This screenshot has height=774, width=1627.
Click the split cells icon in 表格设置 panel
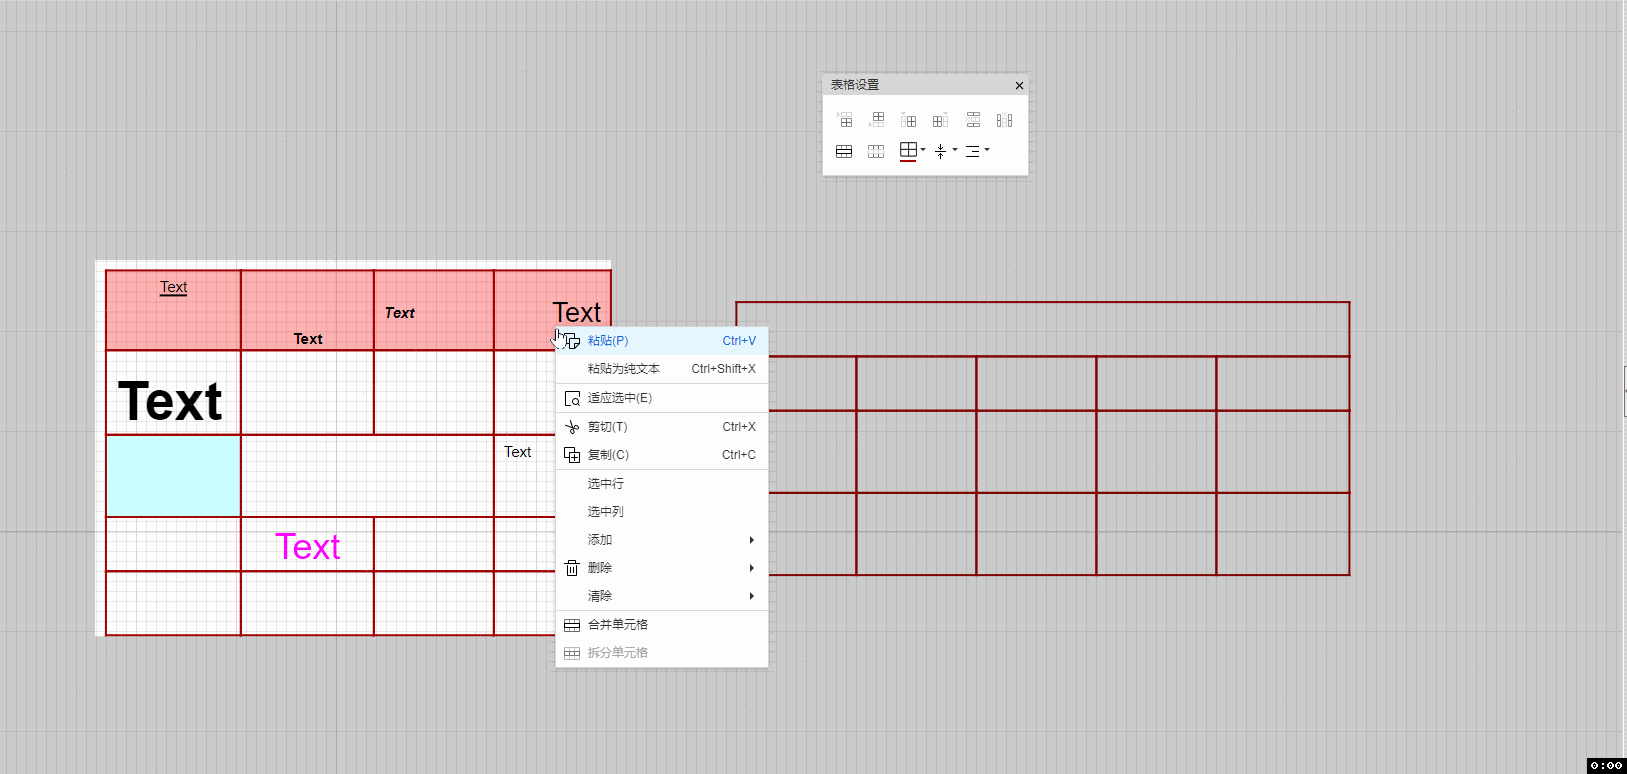coord(876,151)
